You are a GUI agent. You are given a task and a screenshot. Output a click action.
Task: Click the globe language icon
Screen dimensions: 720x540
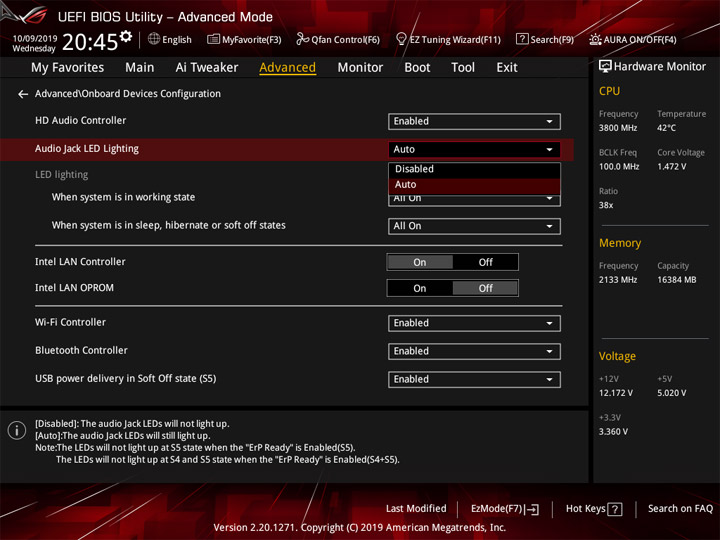pos(154,39)
